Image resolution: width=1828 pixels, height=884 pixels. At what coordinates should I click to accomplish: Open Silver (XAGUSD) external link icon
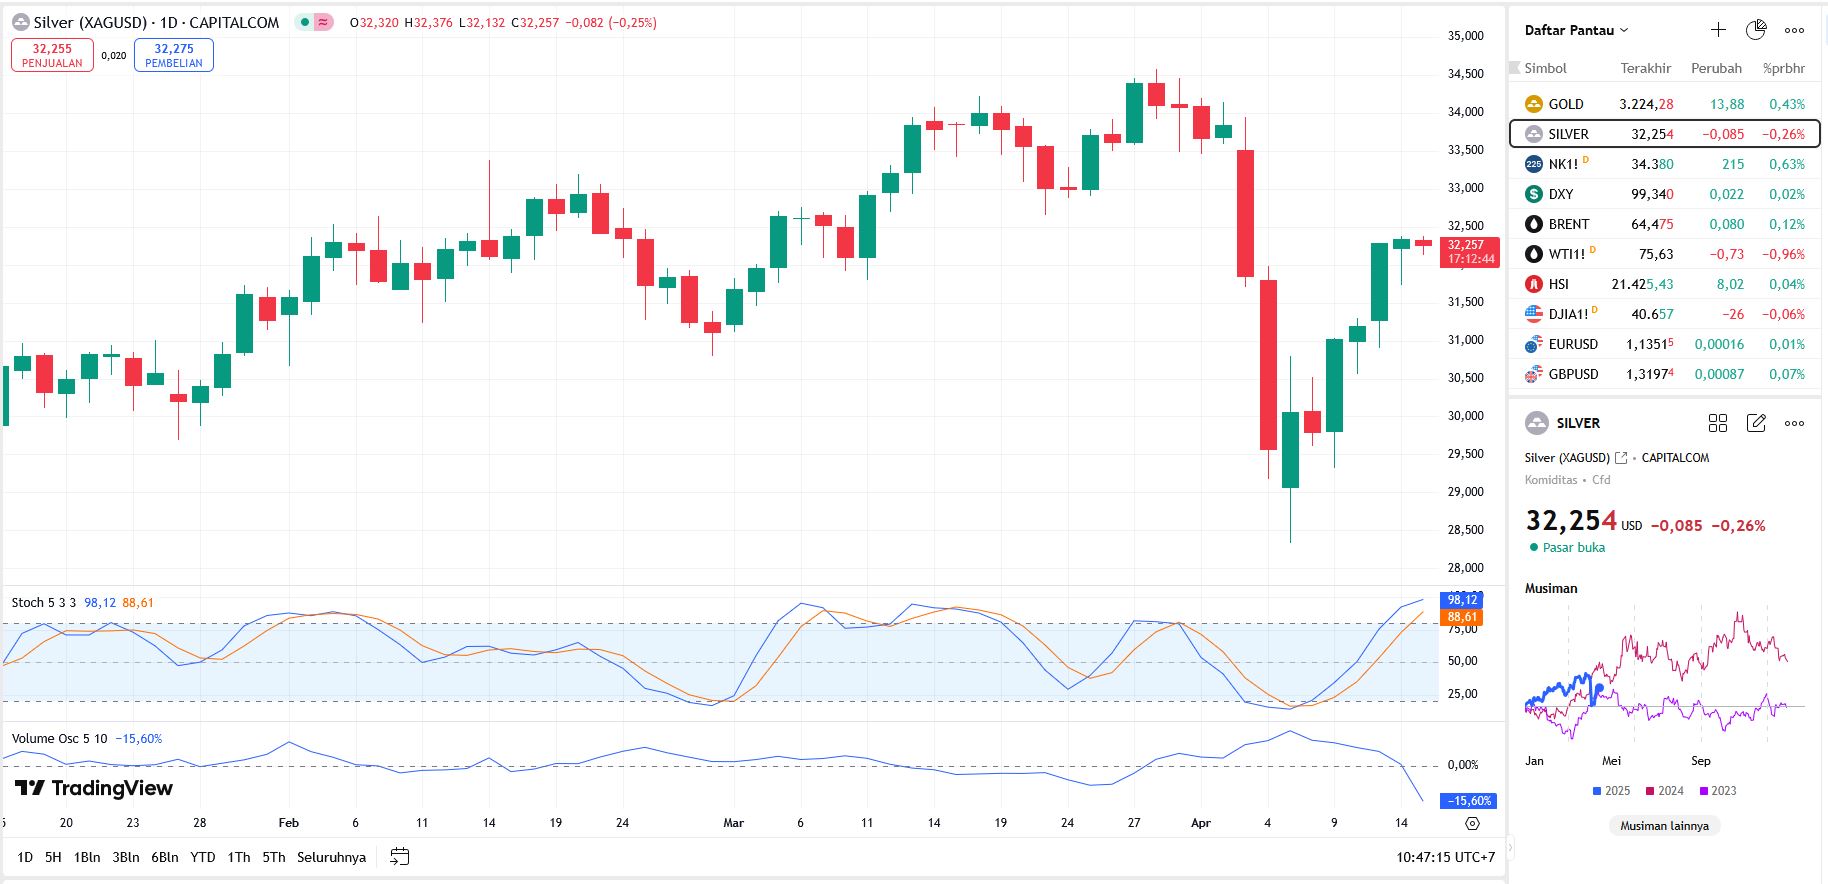(x=1621, y=458)
